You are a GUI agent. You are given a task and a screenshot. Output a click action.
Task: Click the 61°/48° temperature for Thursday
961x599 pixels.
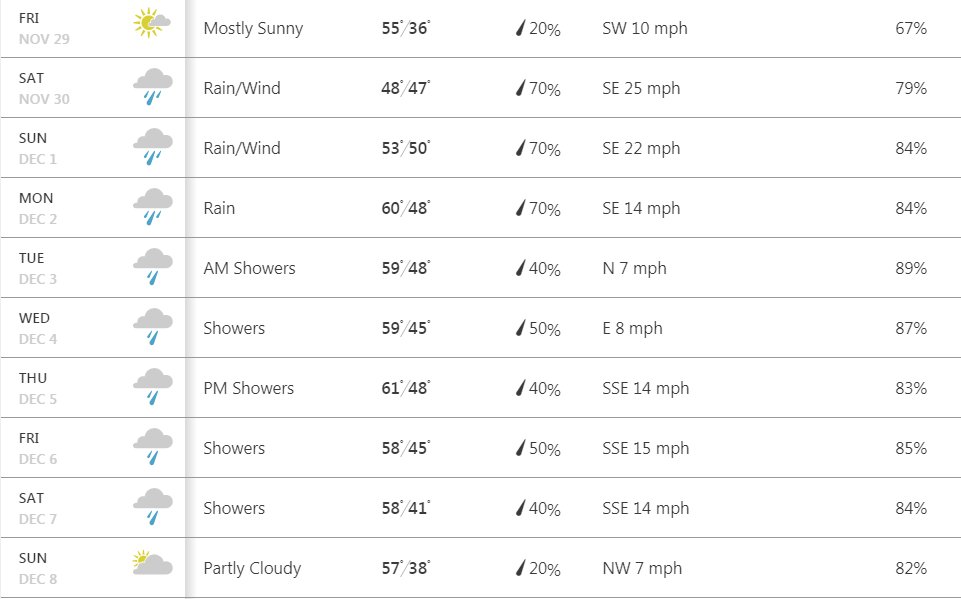[x=406, y=388]
